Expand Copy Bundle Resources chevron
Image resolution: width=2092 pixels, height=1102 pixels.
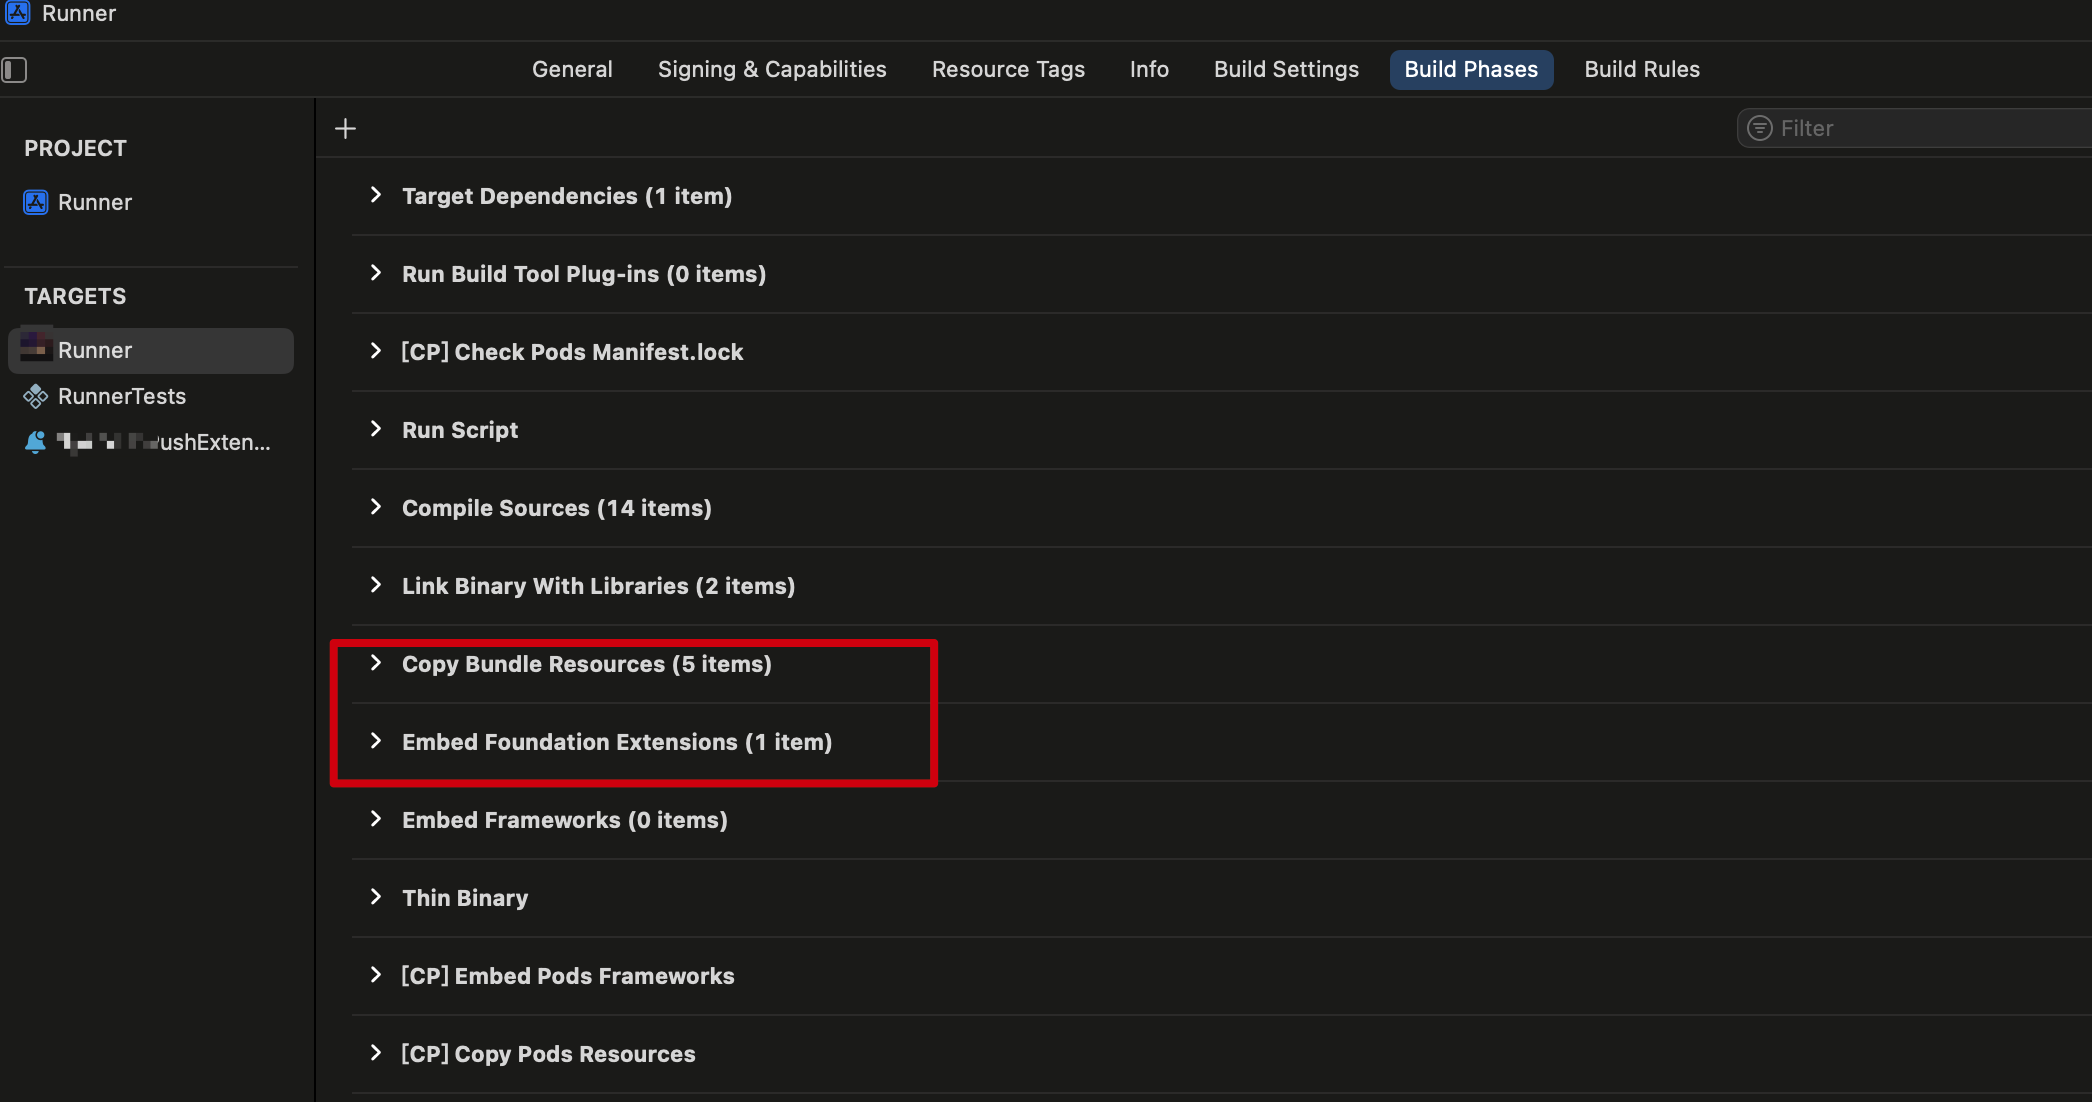tap(376, 663)
